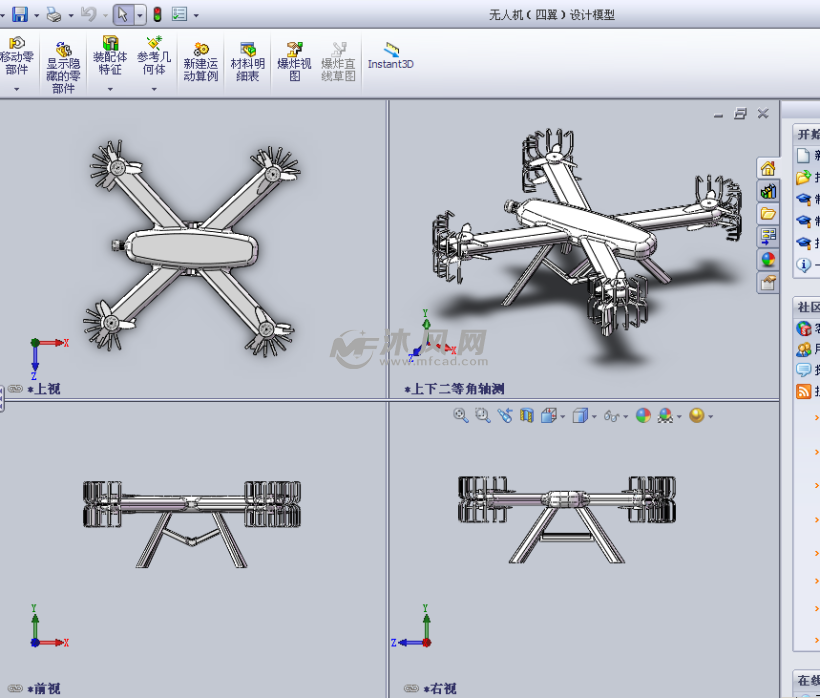
Task: Expand the Assembly Features (装配体特征) dropdown
Action: 109,89
